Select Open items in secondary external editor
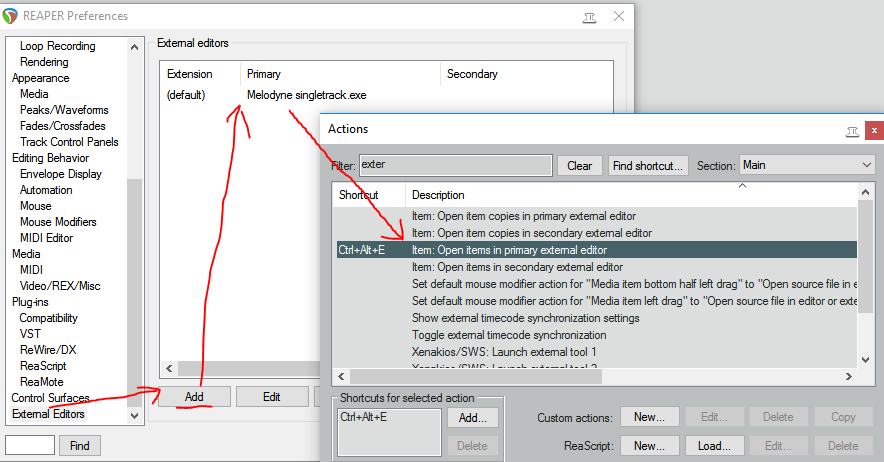884x462 pixels. (x=517, y=267)
